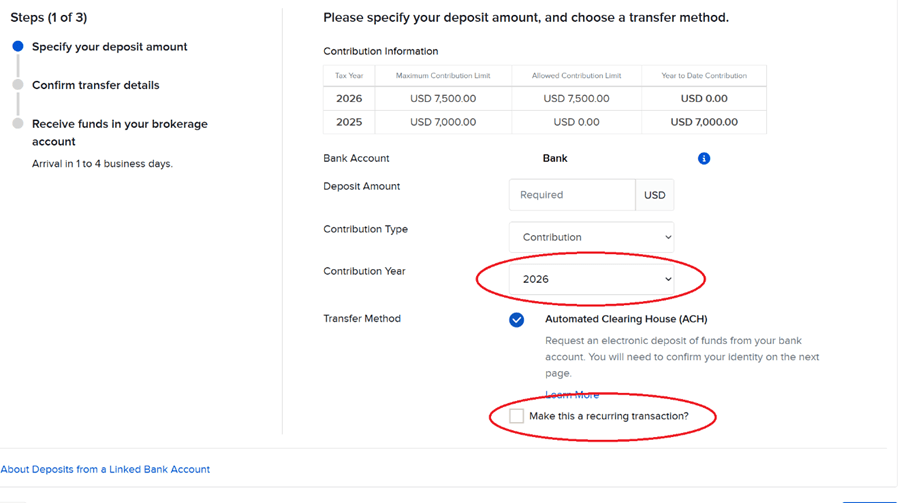Click the 'Specify your deposit amount' step label
The width and height of the screenshot is (910, 503).
click(109, 47)
